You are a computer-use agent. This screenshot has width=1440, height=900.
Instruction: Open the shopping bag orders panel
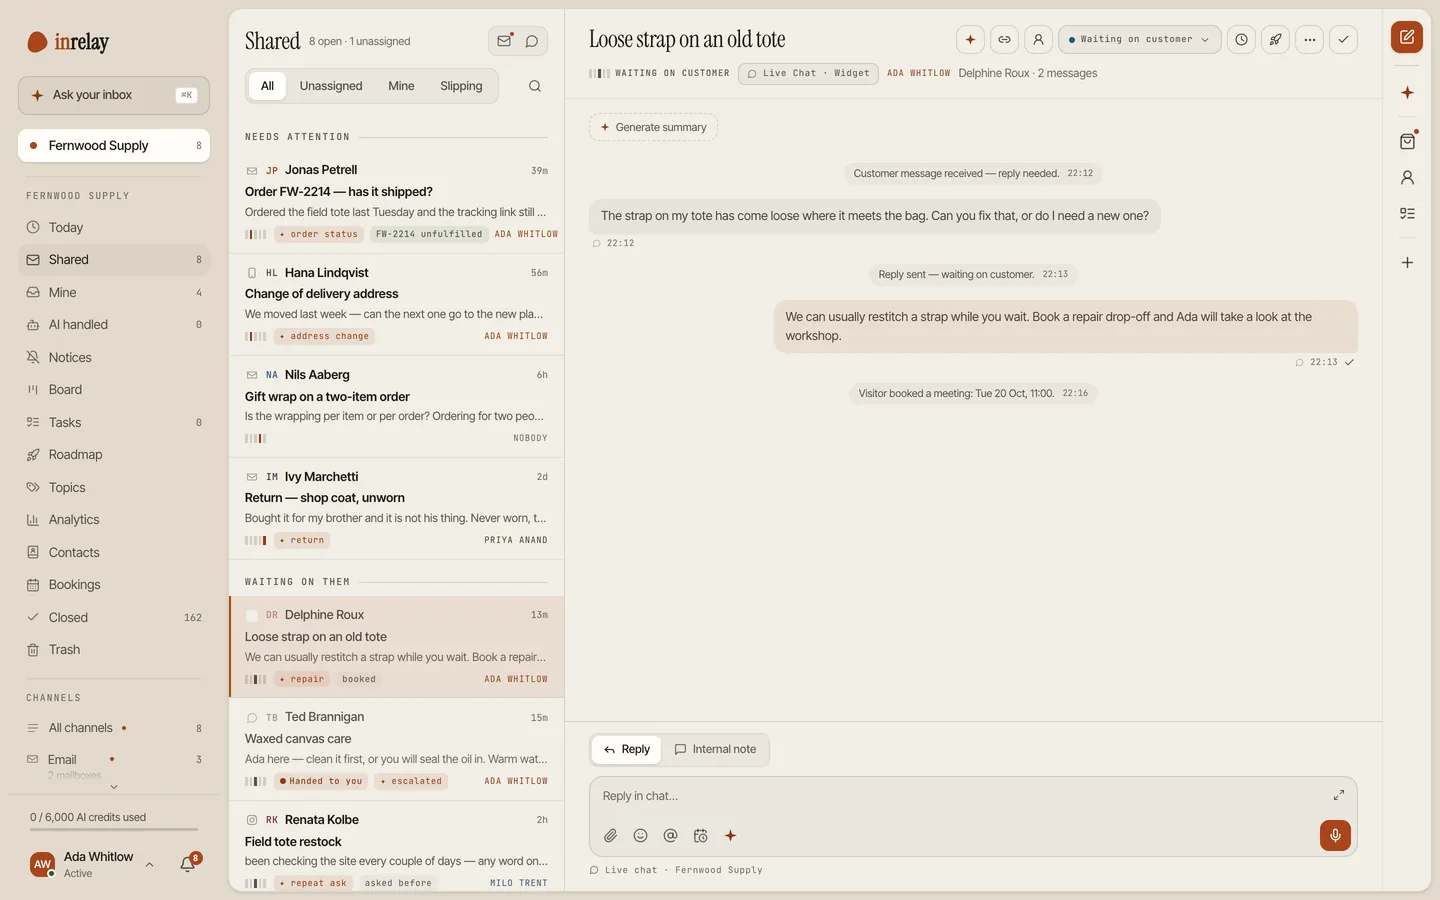1407,141
